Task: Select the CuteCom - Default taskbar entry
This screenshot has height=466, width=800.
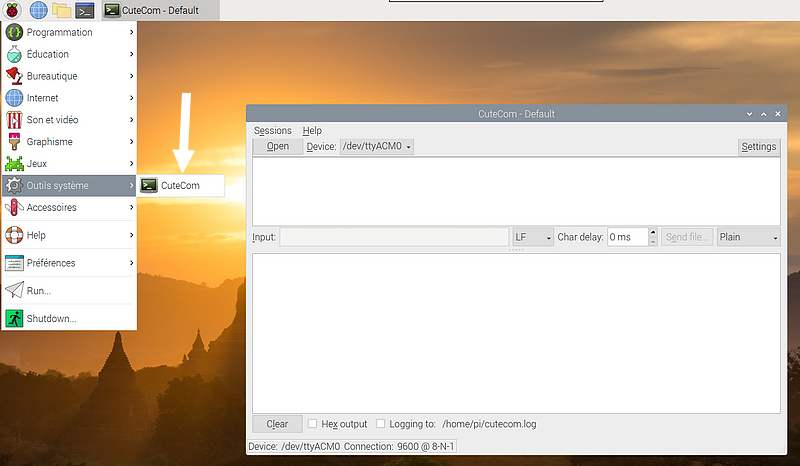Action: 161,10
